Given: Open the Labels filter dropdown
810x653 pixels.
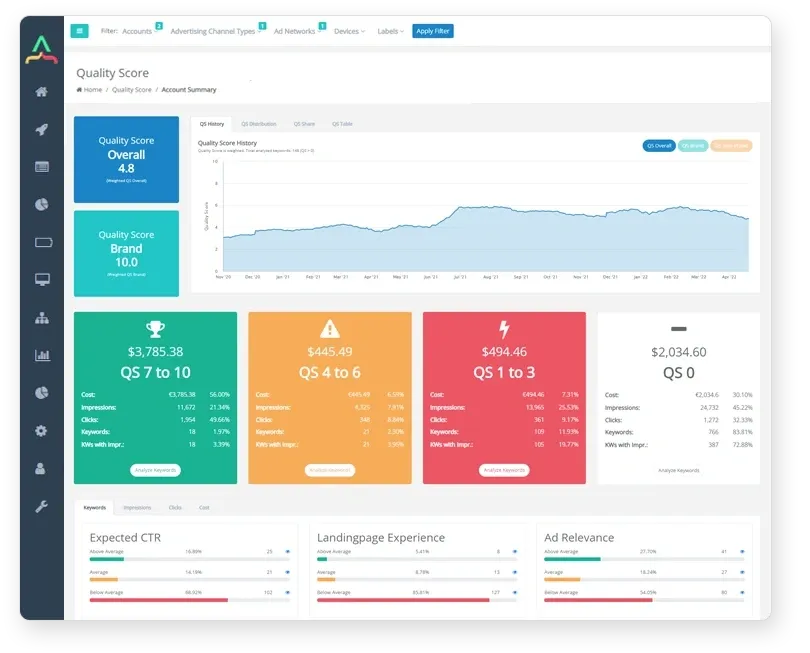Looking at the screenshot, I should pyautogui.click(x=391, y=31).
